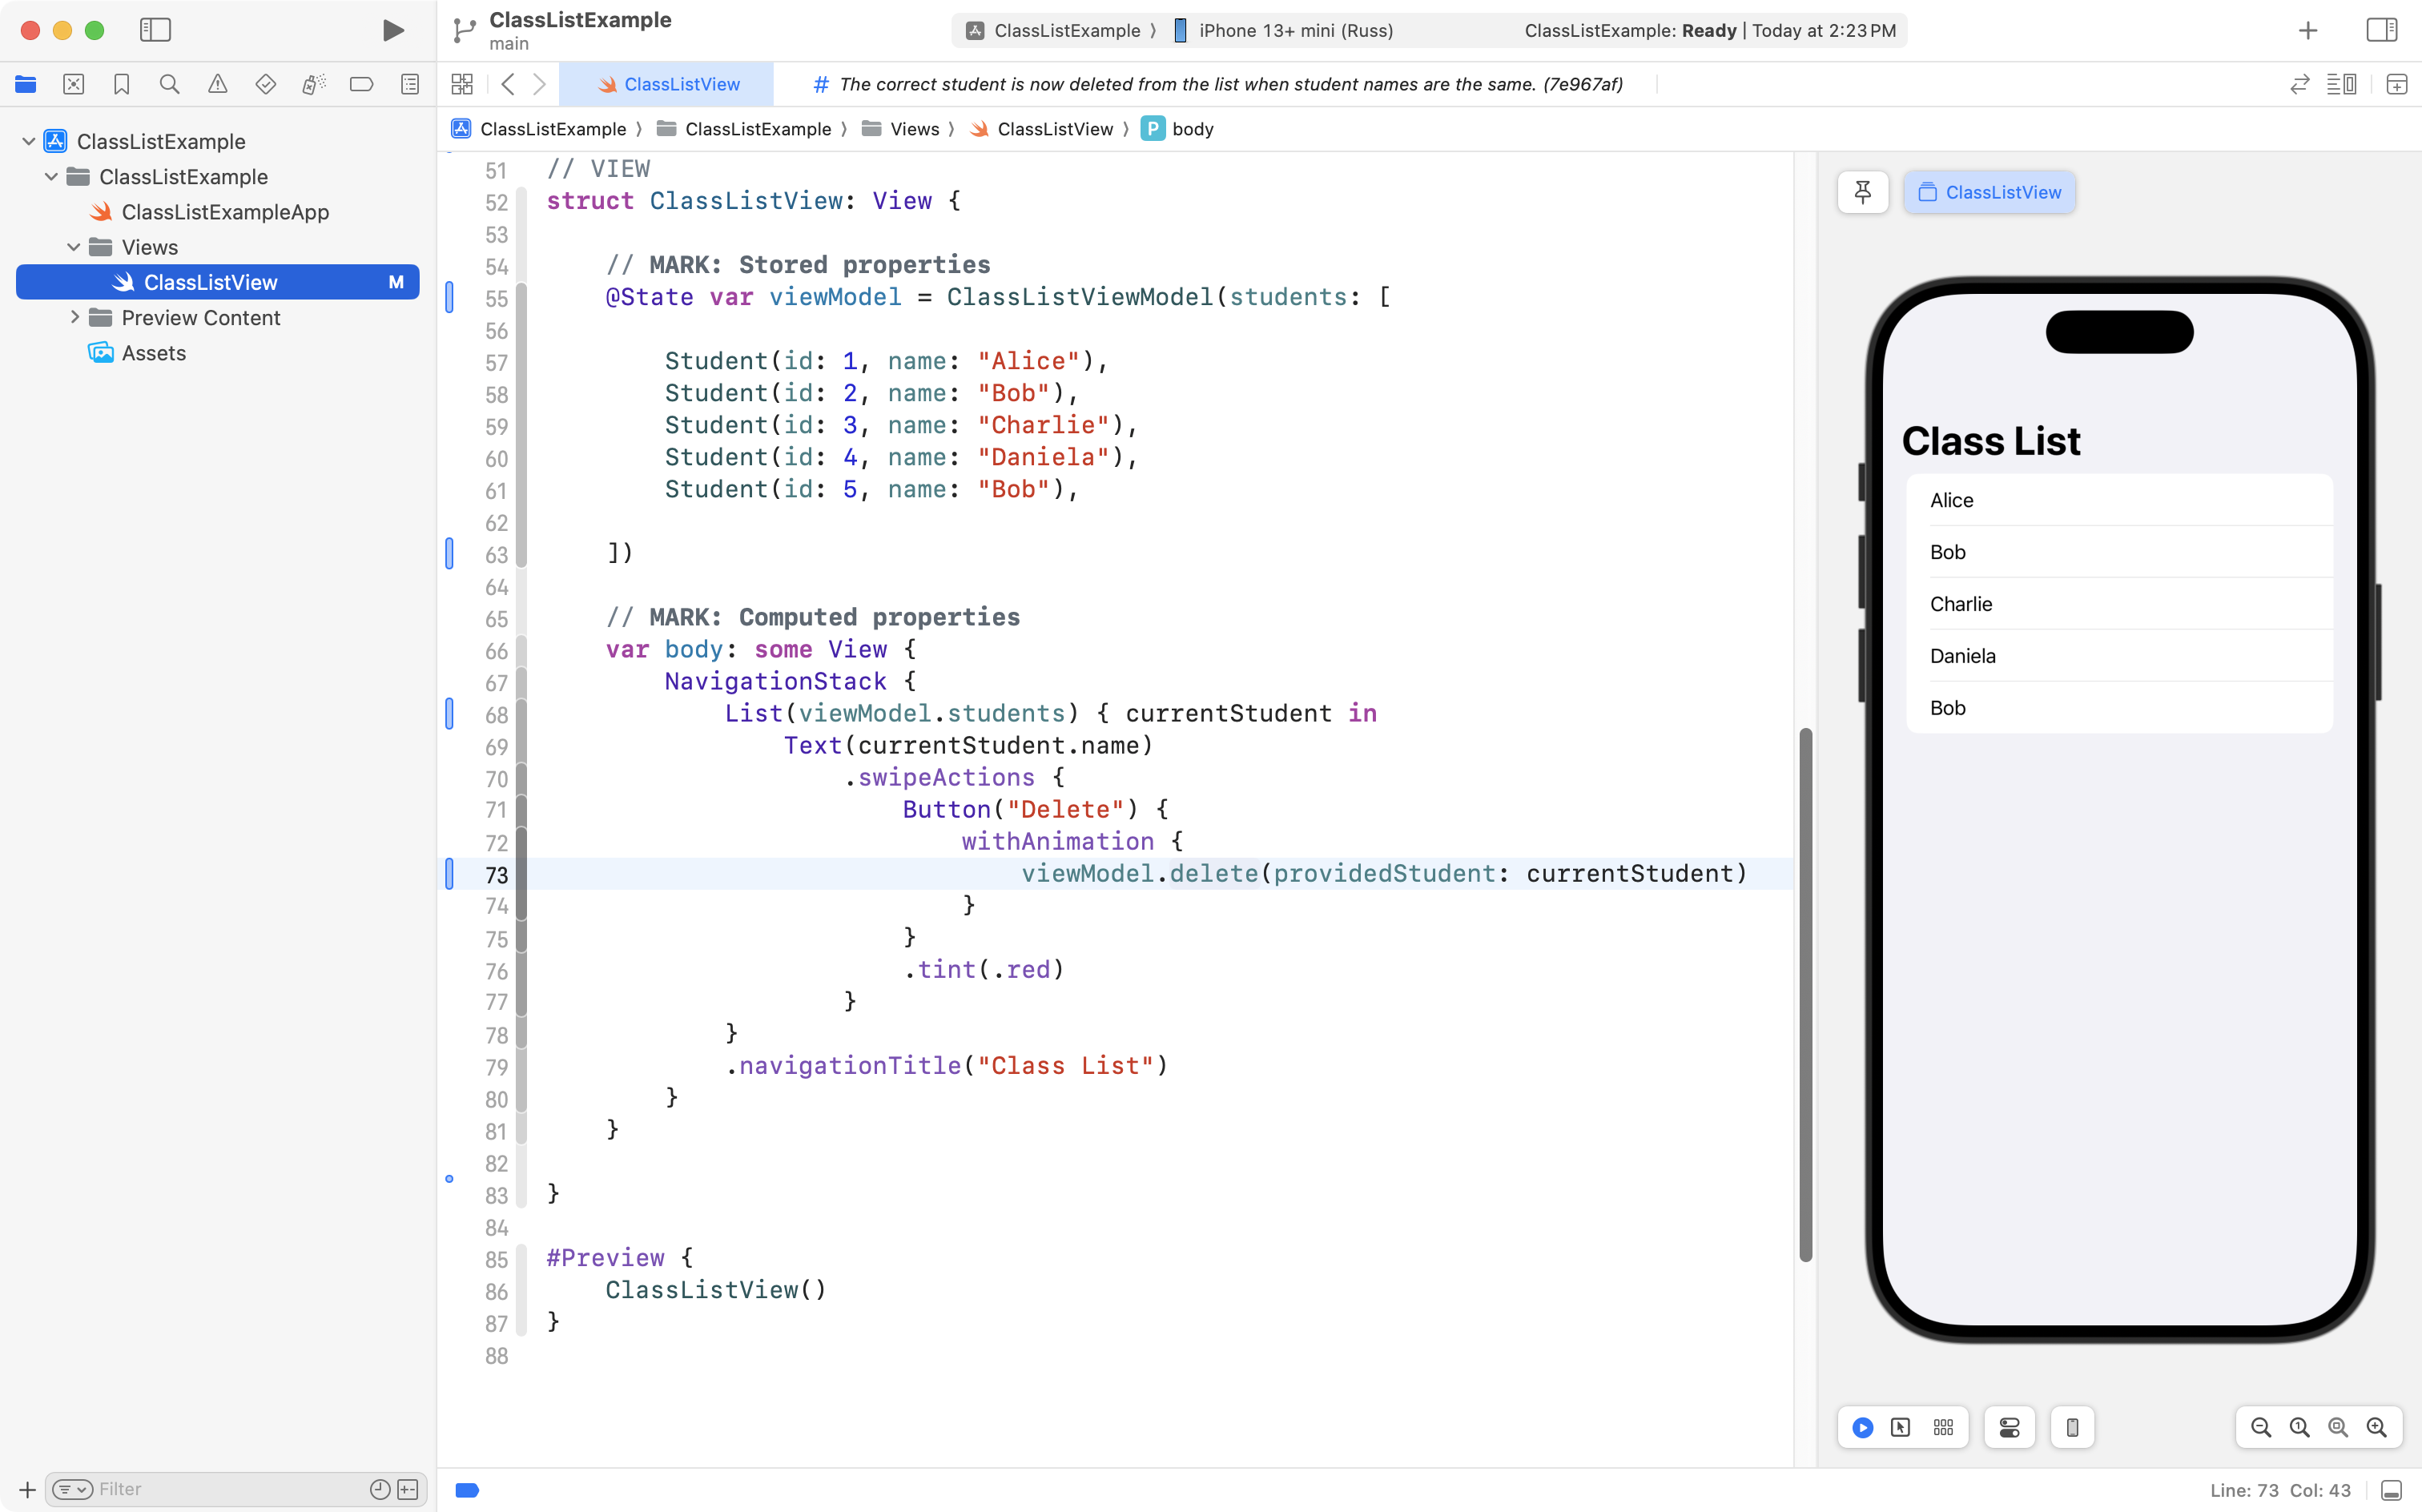The height and width of the screenshot is (1512, 2422).
Task: Collapse the ClassListExample project root
Action: pos(28,141)
